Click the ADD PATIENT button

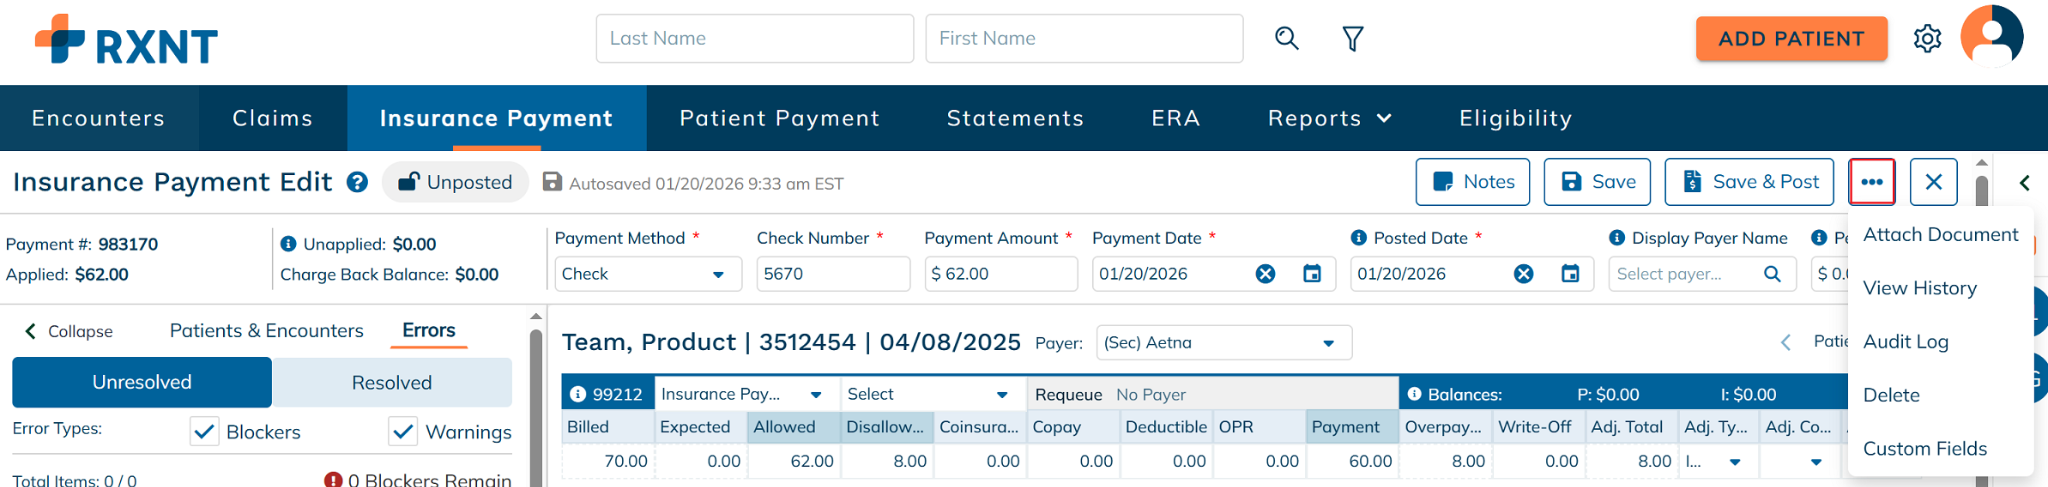click(x=1791, y=39)
